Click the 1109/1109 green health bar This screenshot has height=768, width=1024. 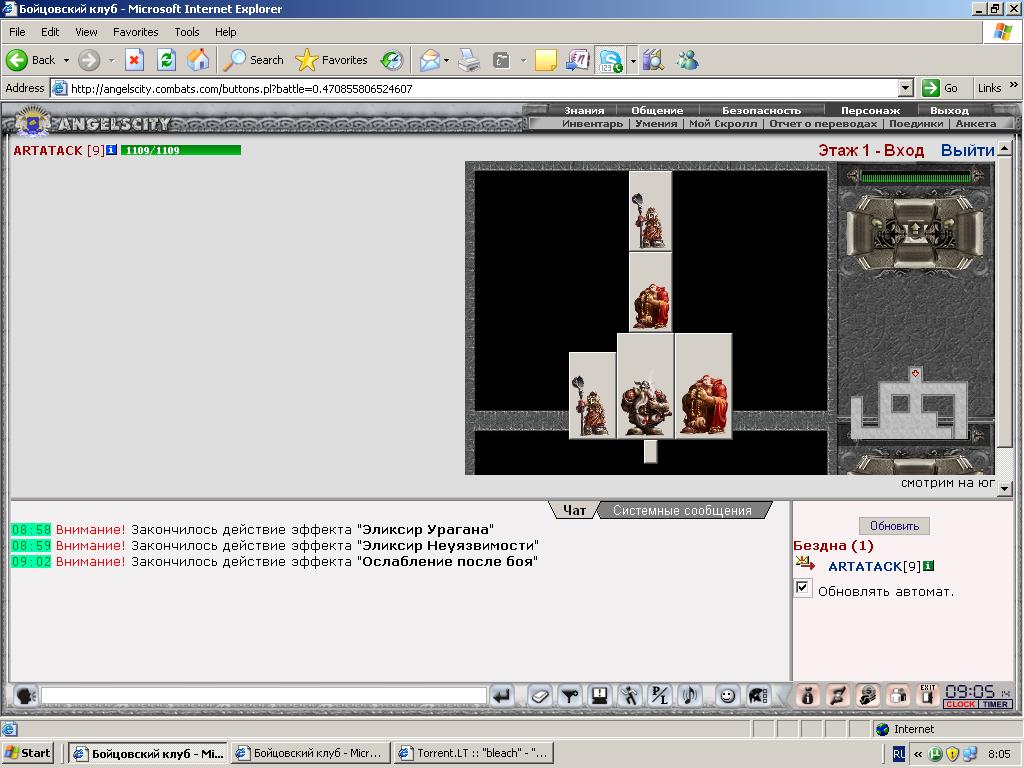tap(181, 150)
